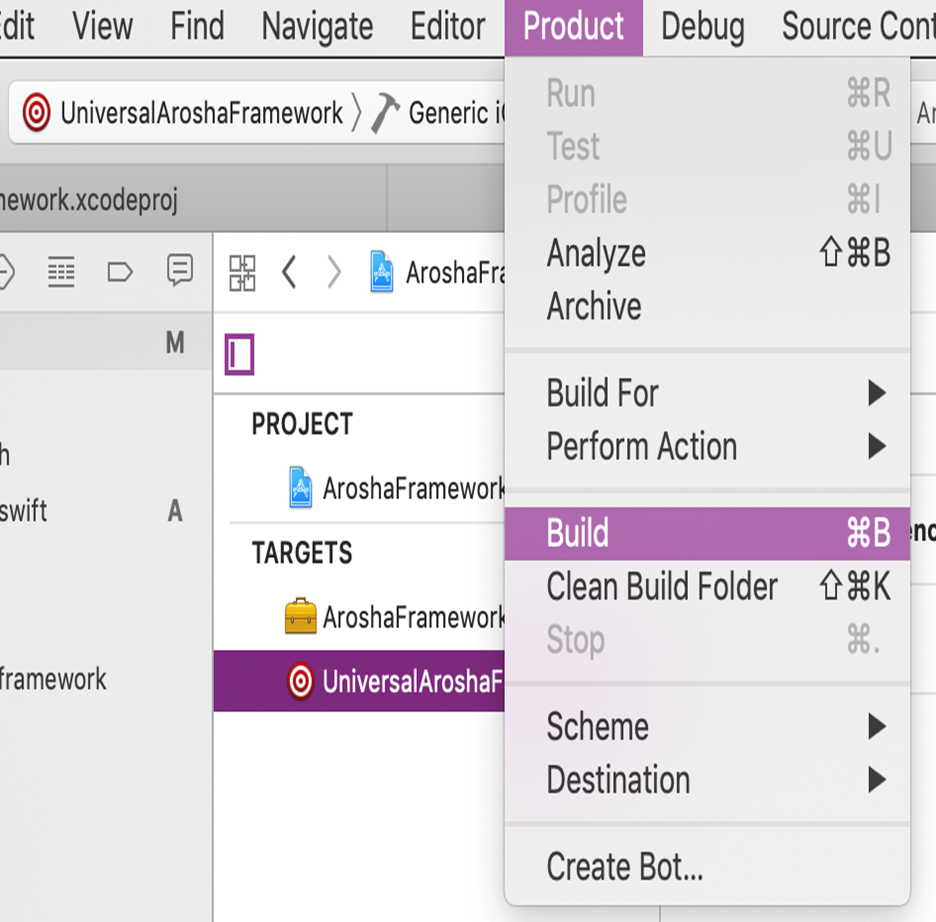Open the Product menu in menu bar
Viewport: 936px width, 922px height.
(x=574, y=27)
